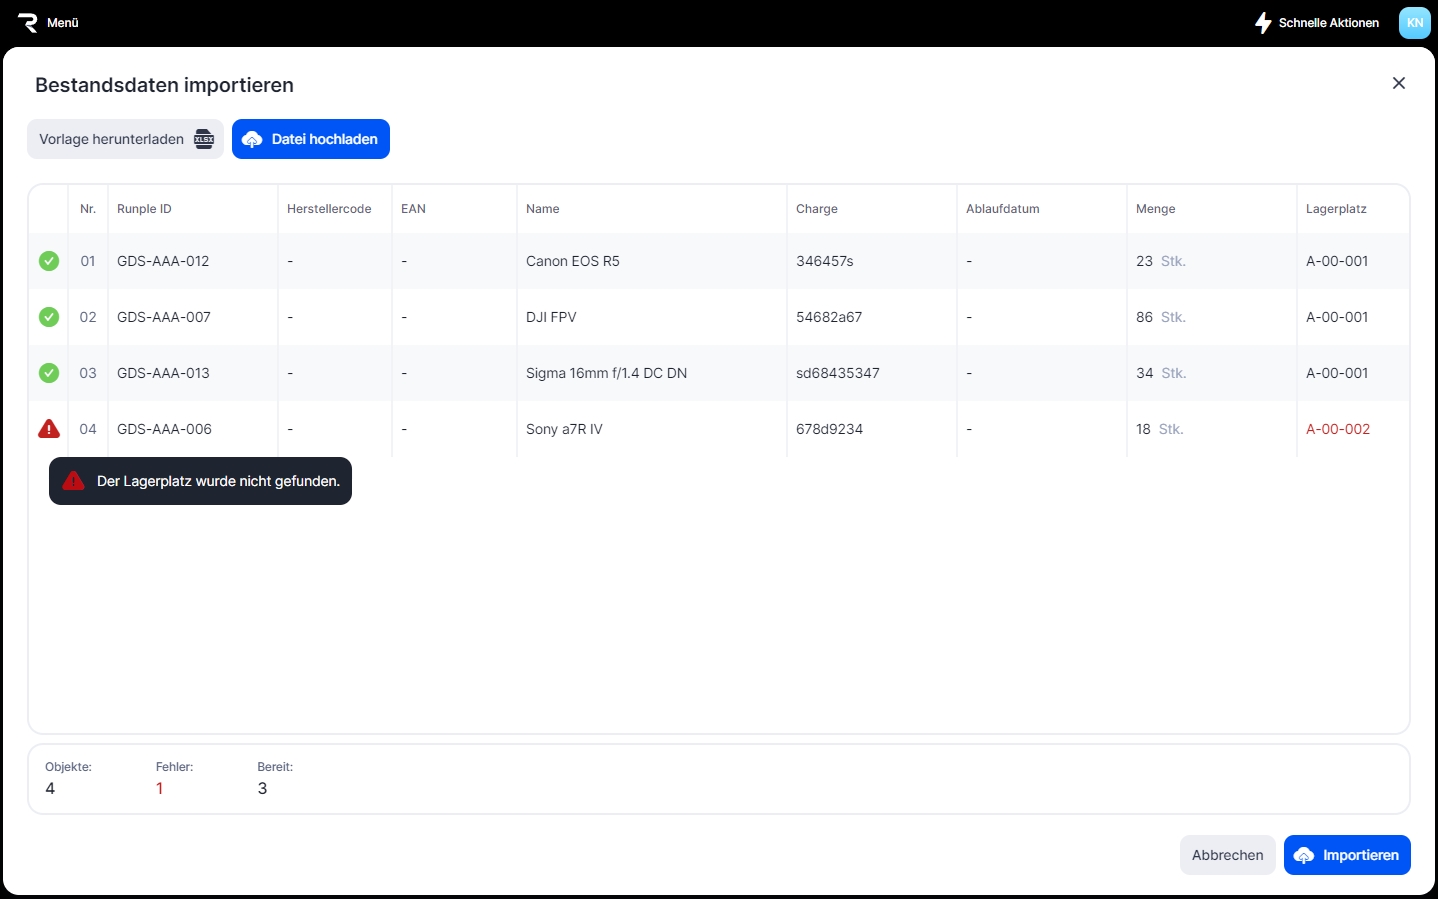Click green checkmark for row 03
1438x899 pixels.
49,373
